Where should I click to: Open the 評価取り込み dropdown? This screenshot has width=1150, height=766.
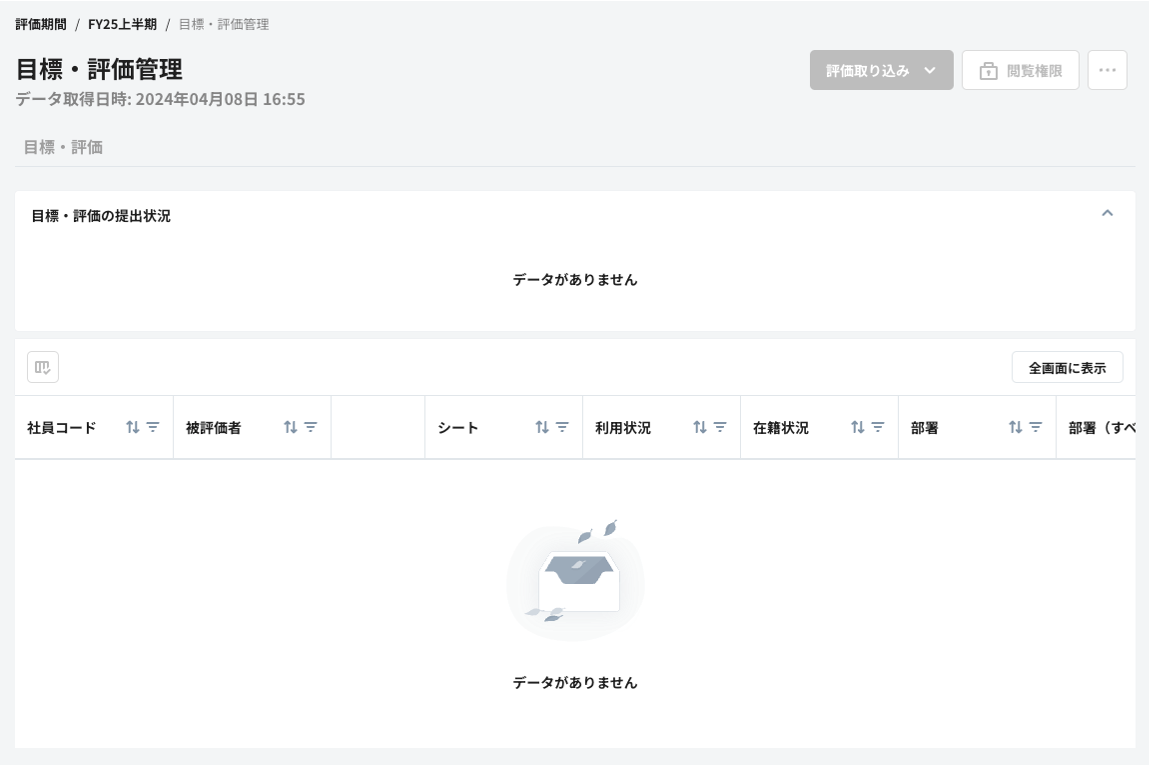pos(881,70)
